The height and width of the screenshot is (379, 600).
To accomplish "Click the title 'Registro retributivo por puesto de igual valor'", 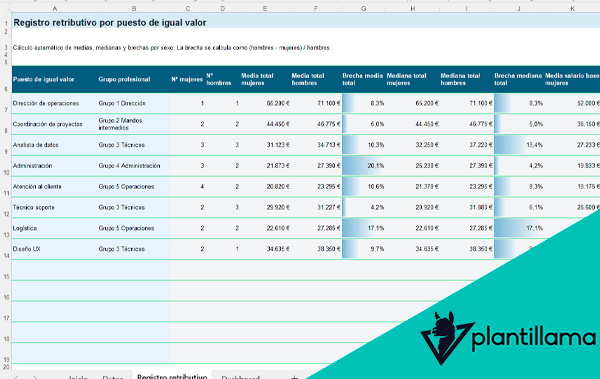I will tap(110, 23).
